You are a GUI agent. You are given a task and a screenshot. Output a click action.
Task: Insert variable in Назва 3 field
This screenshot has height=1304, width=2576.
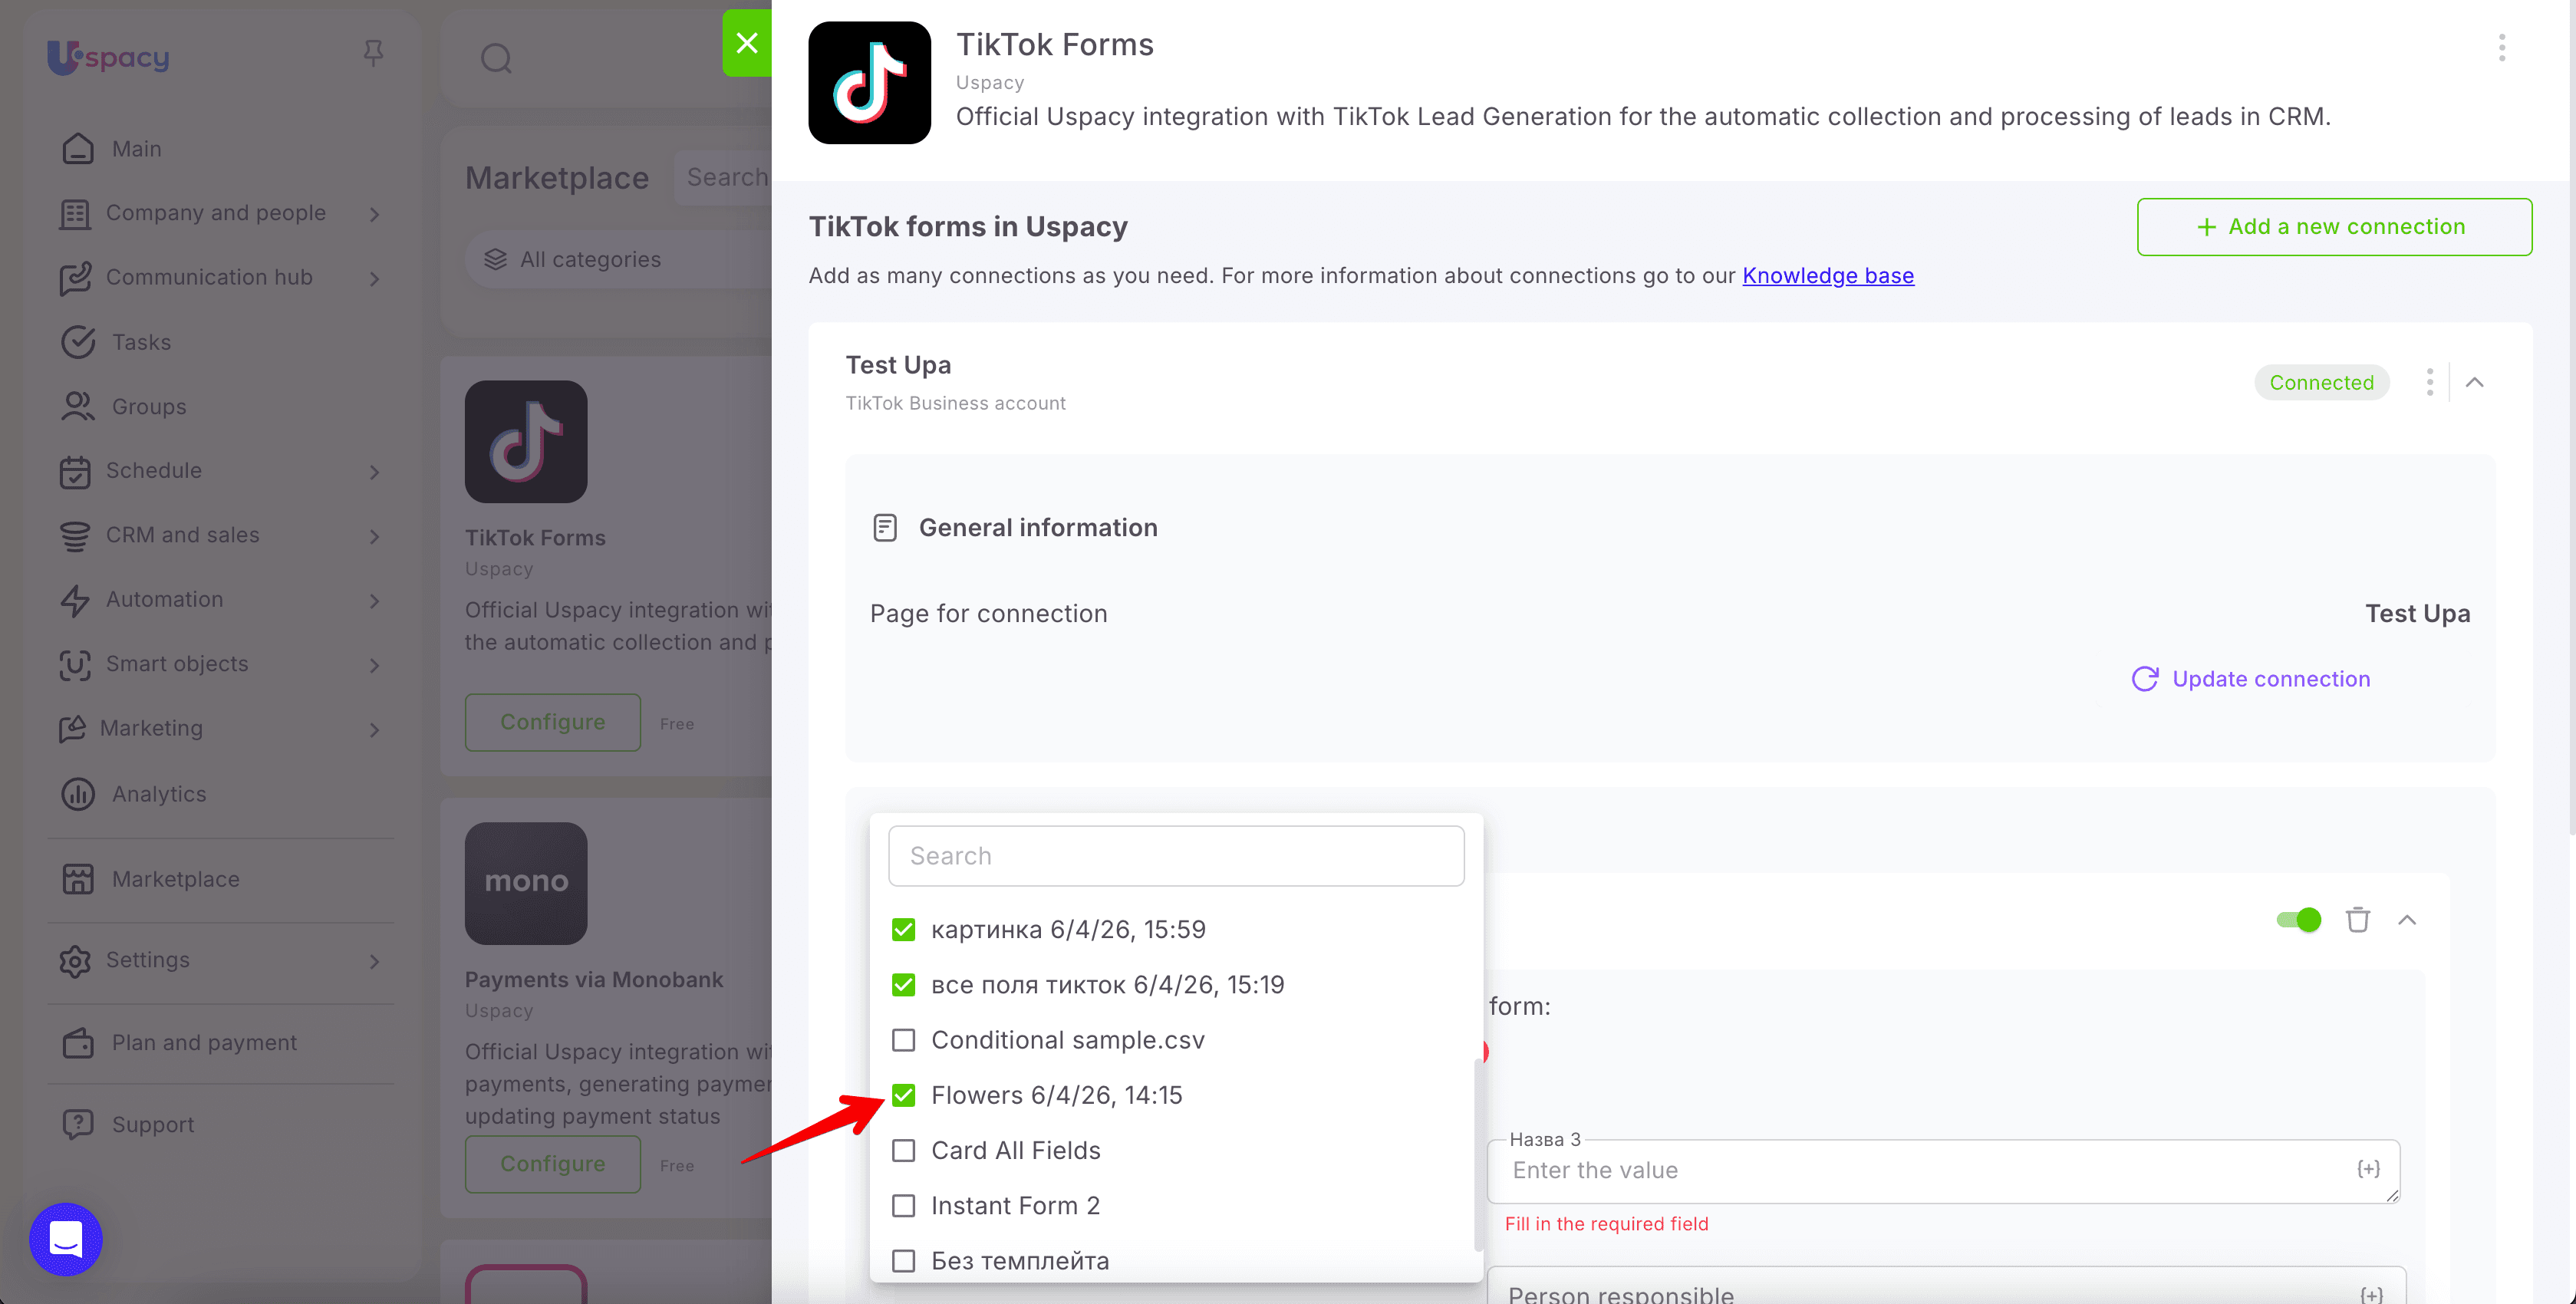[x=2368, y=1169]
